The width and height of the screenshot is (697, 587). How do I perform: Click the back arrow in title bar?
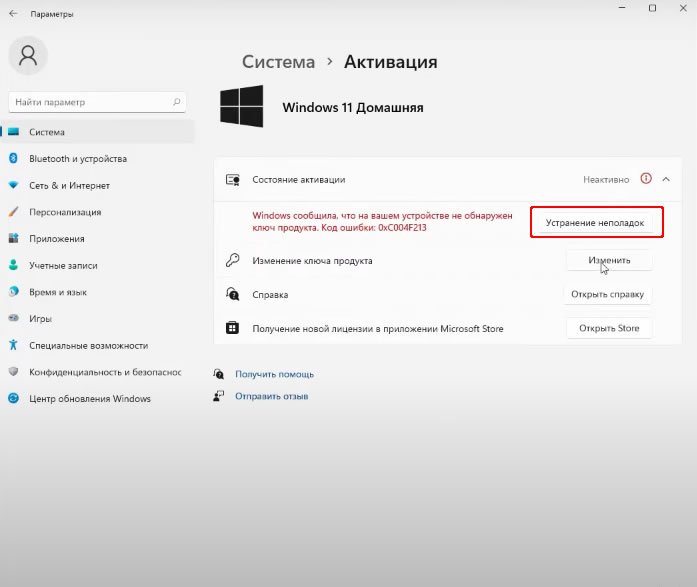click(x=13, y=13)
